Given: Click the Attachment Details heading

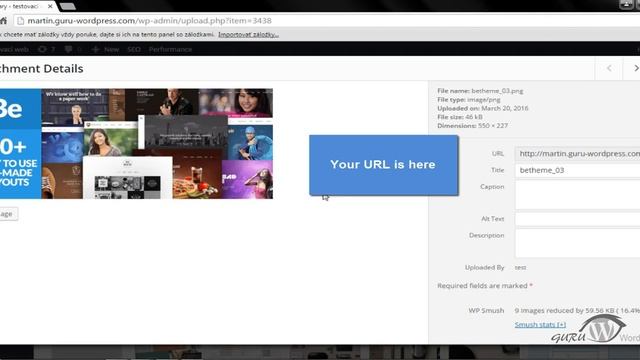Looking at the screenshot, I should (41, 69).
